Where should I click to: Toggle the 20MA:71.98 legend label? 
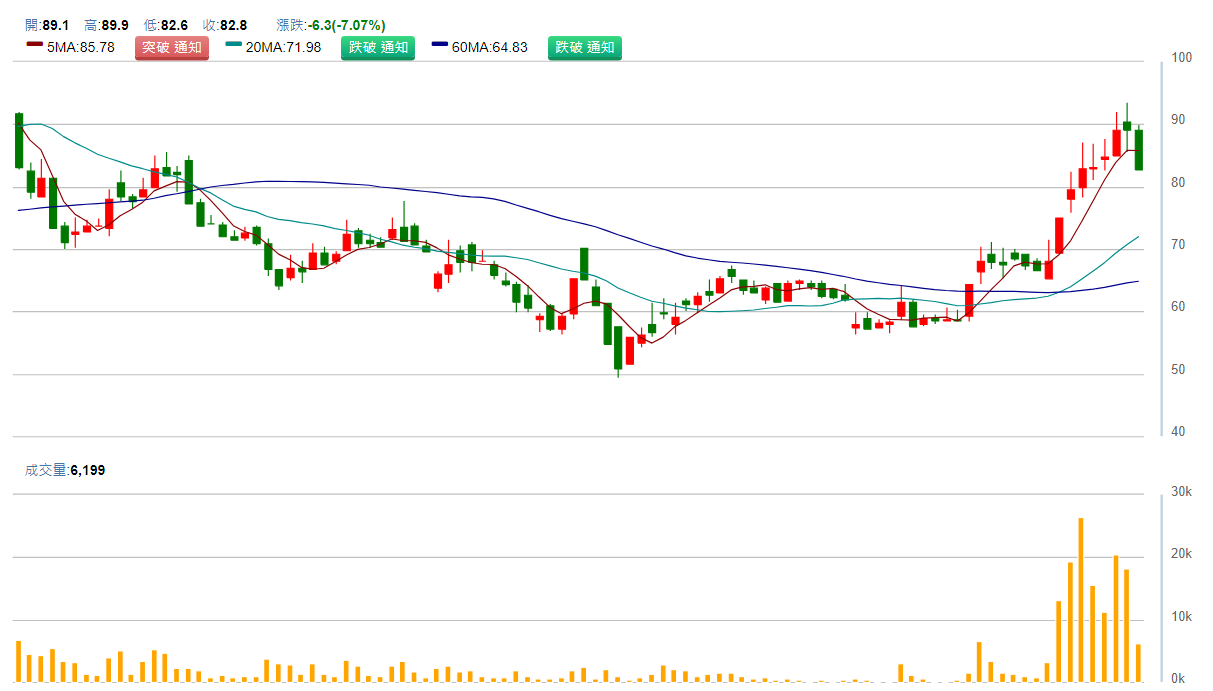pos(283,47)
